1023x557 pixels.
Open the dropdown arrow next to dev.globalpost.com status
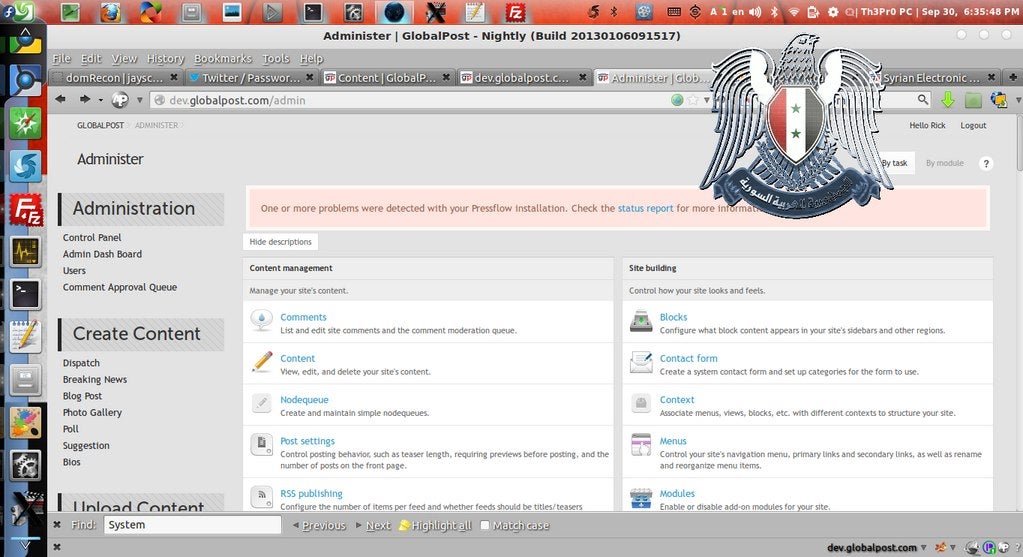[923, 547]
